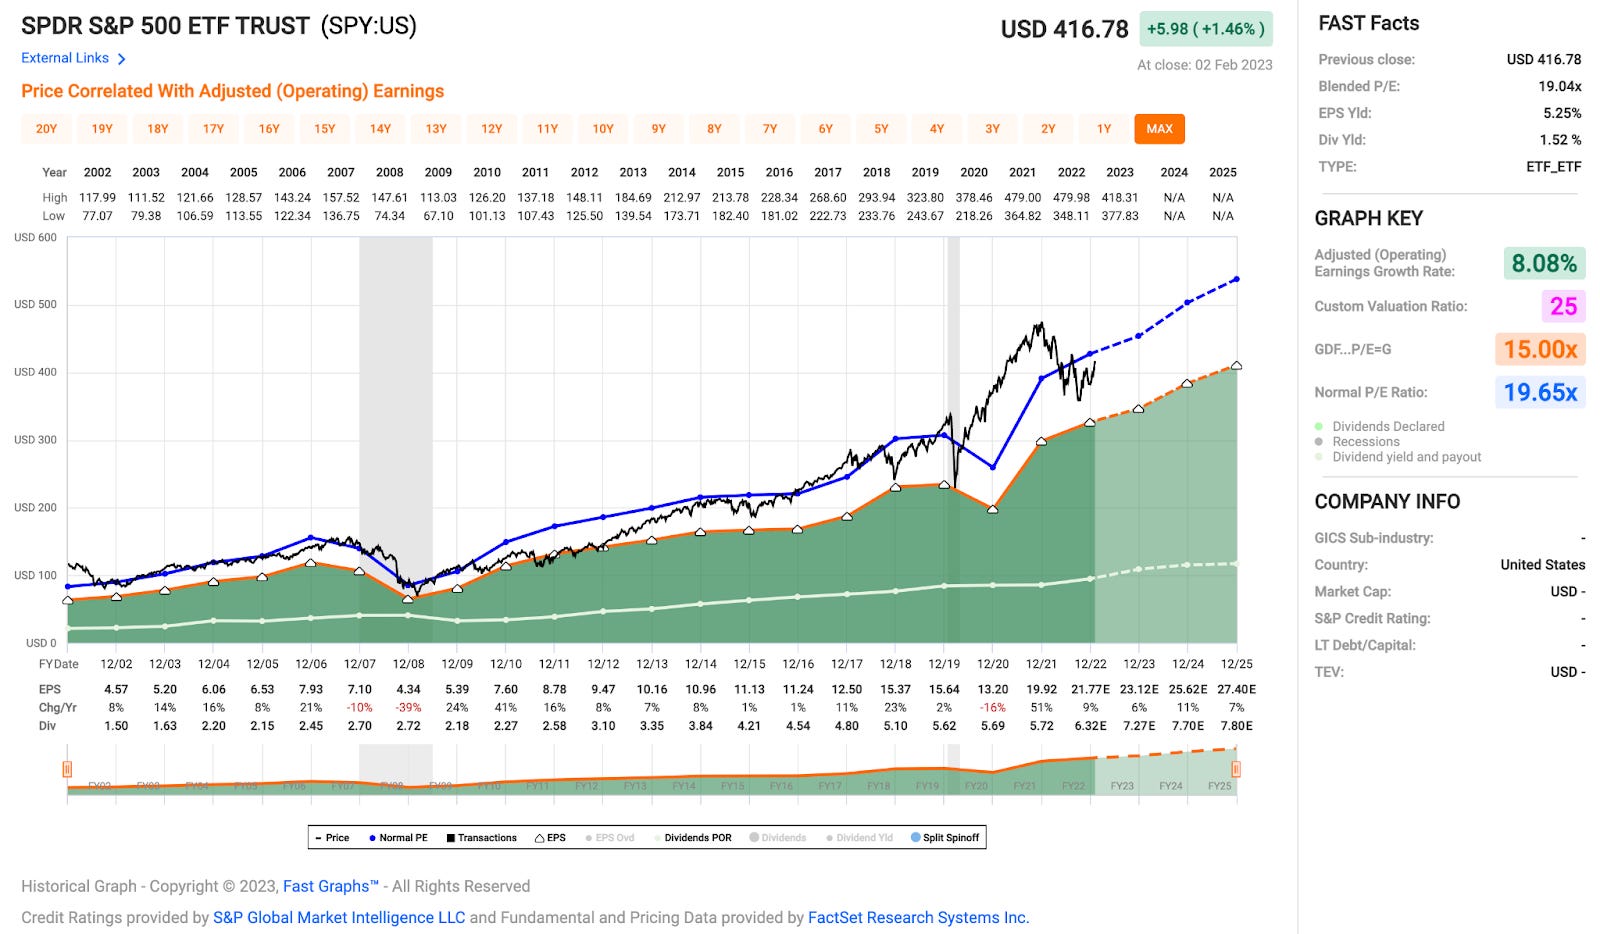This screenshot has height=934, width=1600.
Task: Show the 2Y chart range
Action: pyautogui.click(x=1048, y=129)
